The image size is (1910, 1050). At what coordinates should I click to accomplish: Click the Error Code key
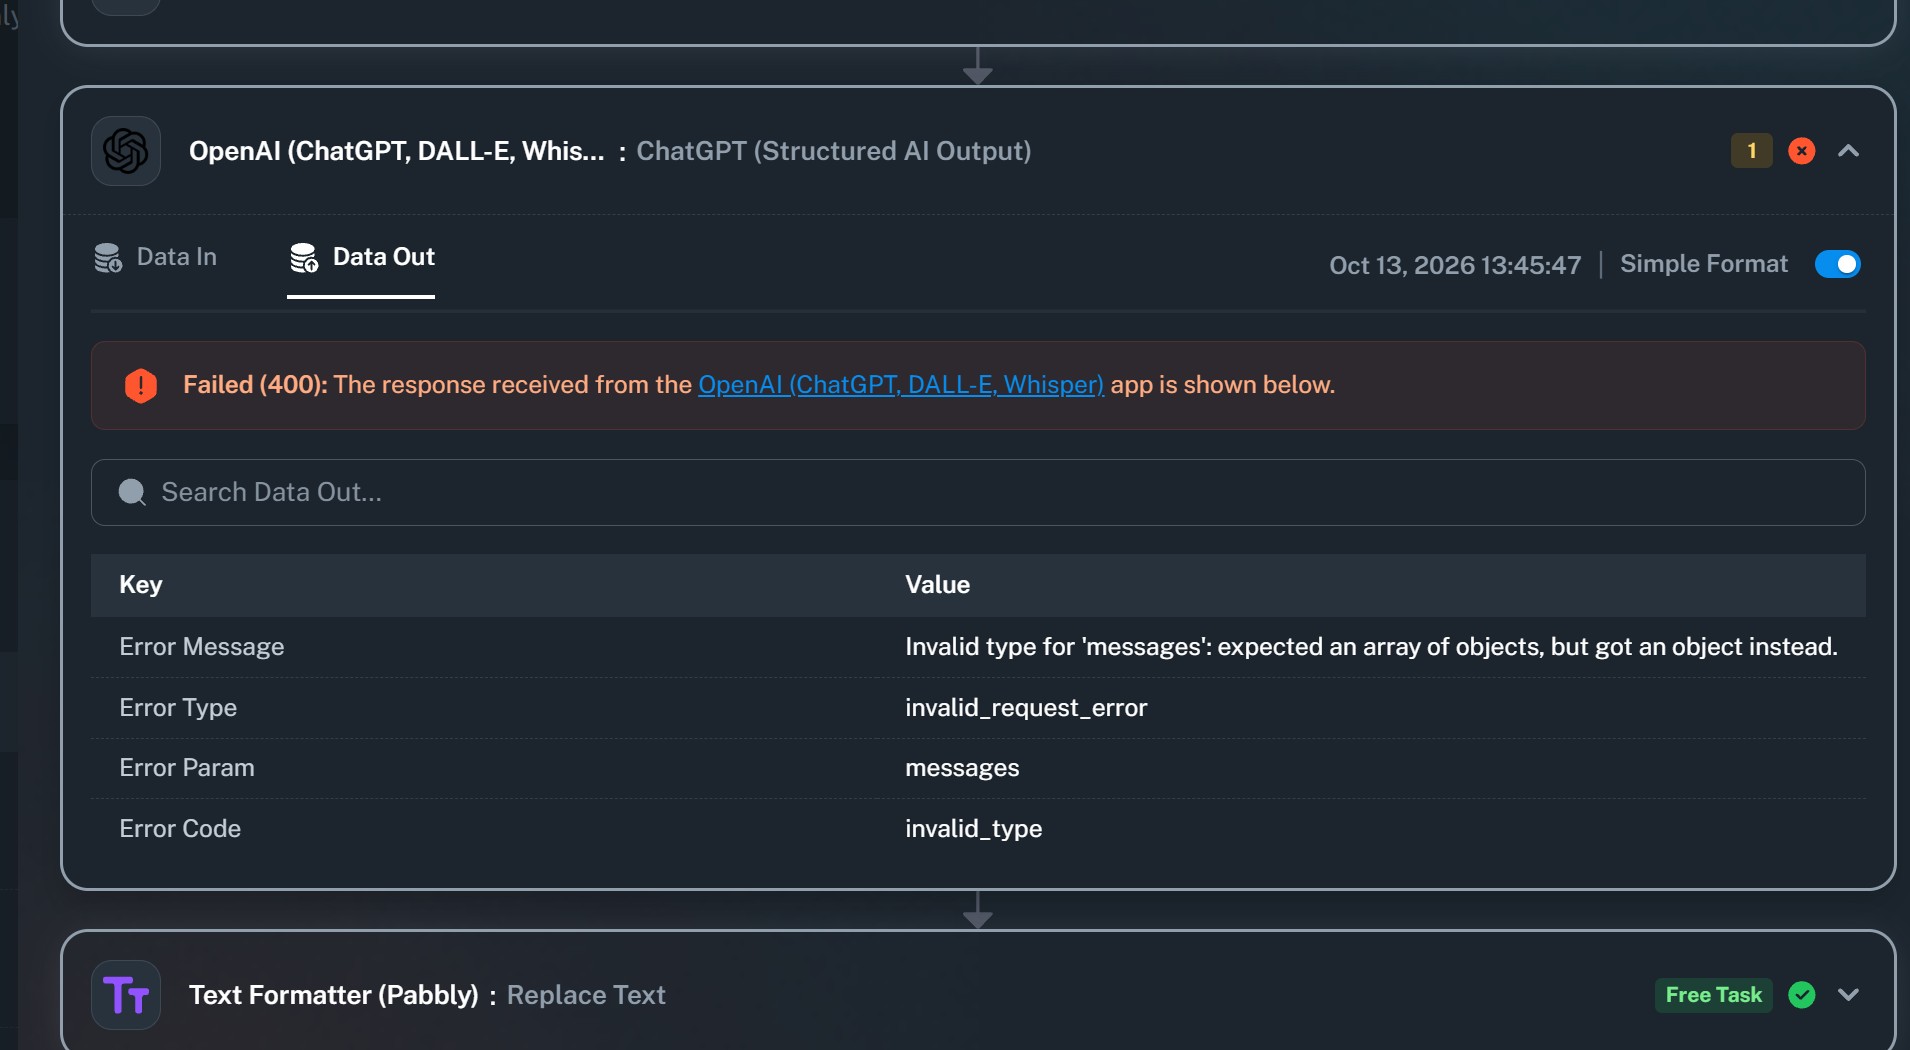(180, 829)
